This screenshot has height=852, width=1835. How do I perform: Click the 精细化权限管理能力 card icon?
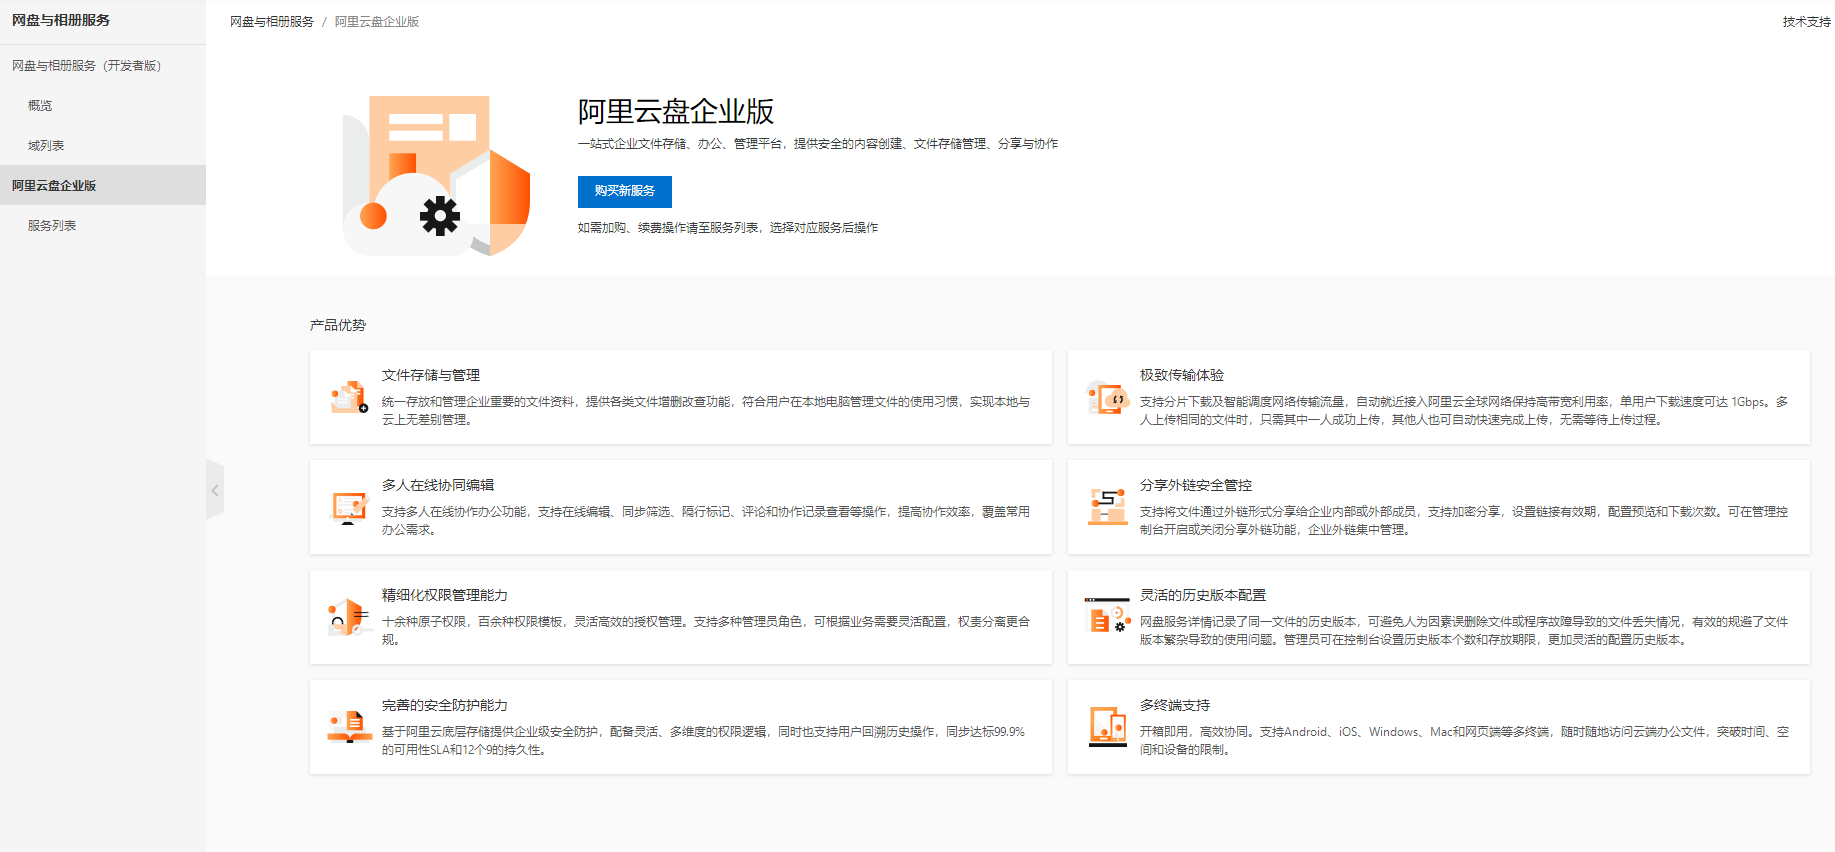349,617
